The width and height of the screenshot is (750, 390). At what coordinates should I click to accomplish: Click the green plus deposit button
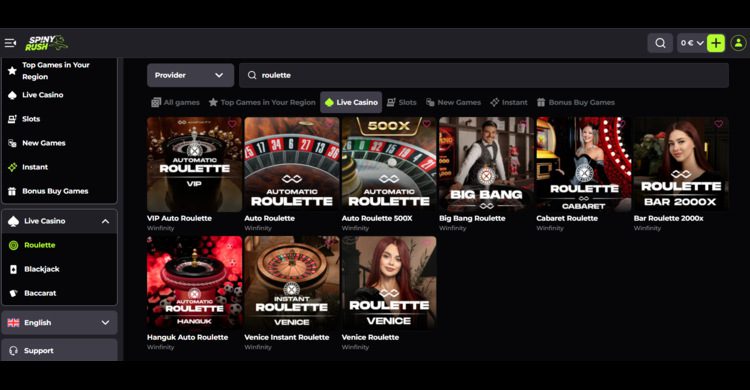tap(716, 43)
